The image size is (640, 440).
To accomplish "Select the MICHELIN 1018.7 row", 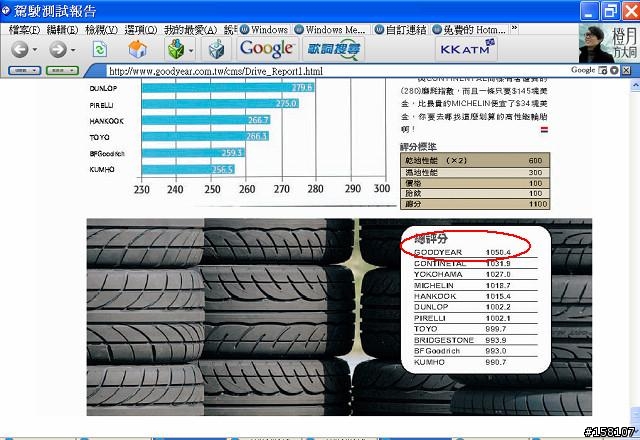I will 475,285.
